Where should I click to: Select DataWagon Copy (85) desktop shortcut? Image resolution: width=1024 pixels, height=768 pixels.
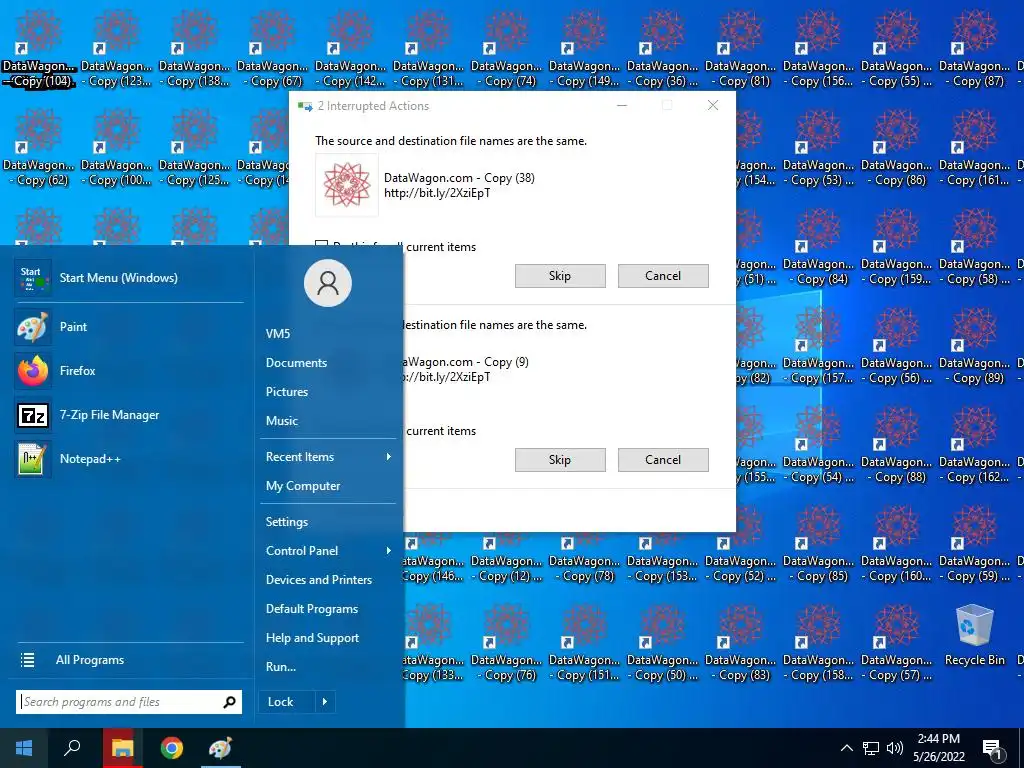pos(818,542)
